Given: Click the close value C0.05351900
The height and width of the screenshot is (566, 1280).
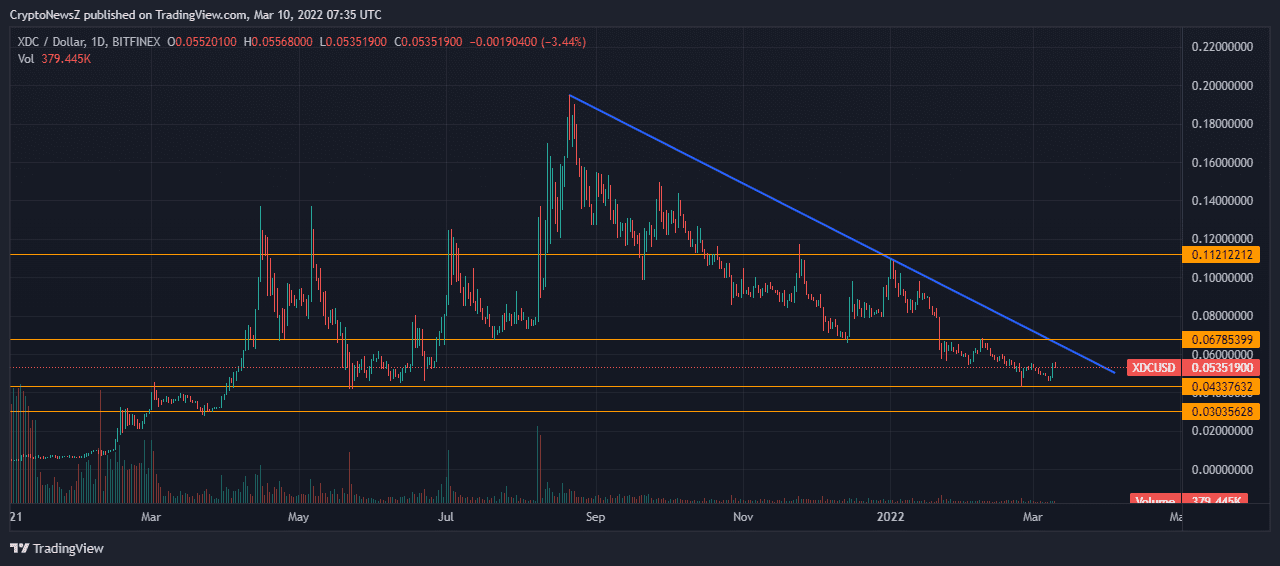Looking at the screenshot, I should tap(429, 42).
